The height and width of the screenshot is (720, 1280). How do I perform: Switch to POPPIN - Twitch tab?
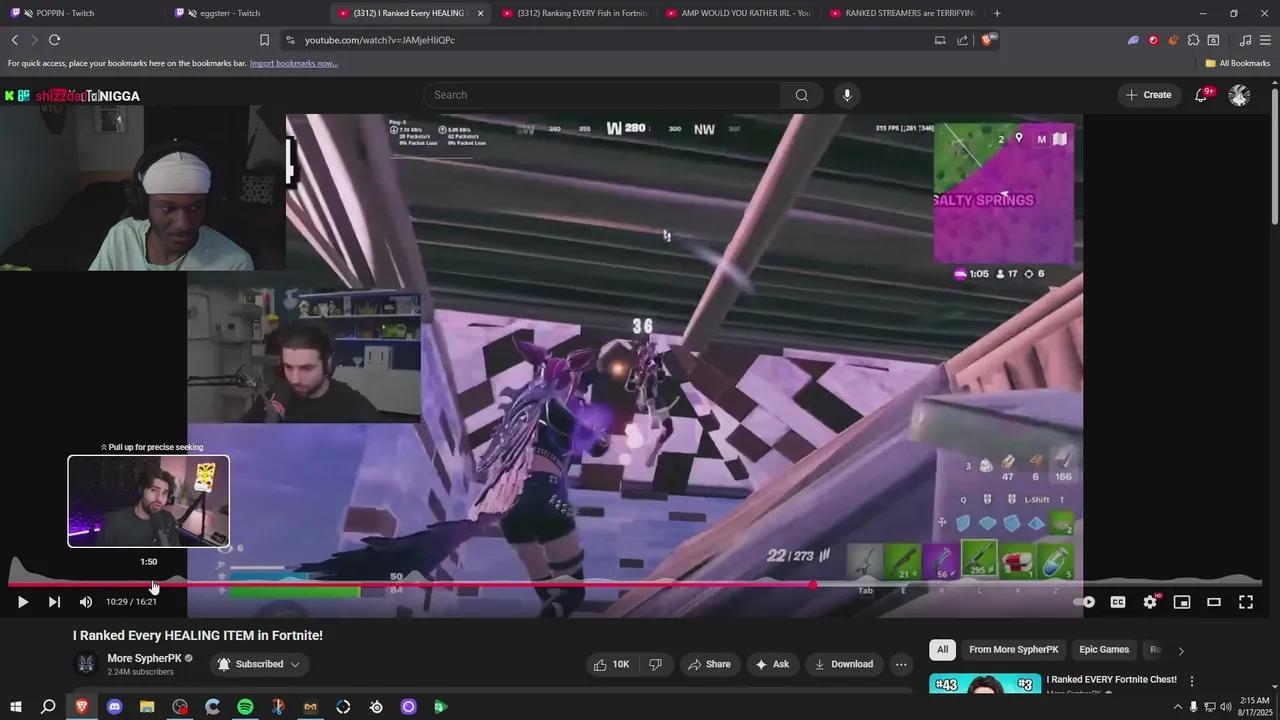(82, 13)
